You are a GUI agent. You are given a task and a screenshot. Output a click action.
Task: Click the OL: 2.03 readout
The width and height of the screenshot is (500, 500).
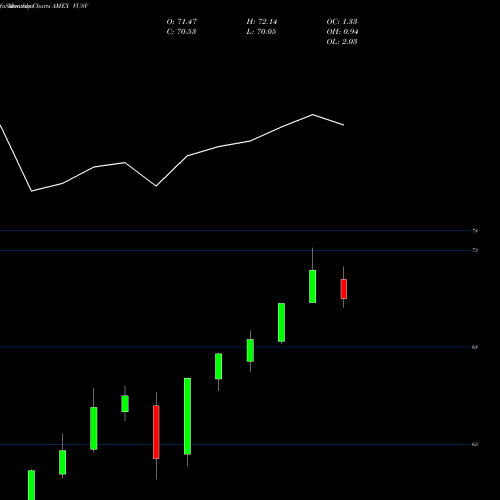tap(342, 42)
